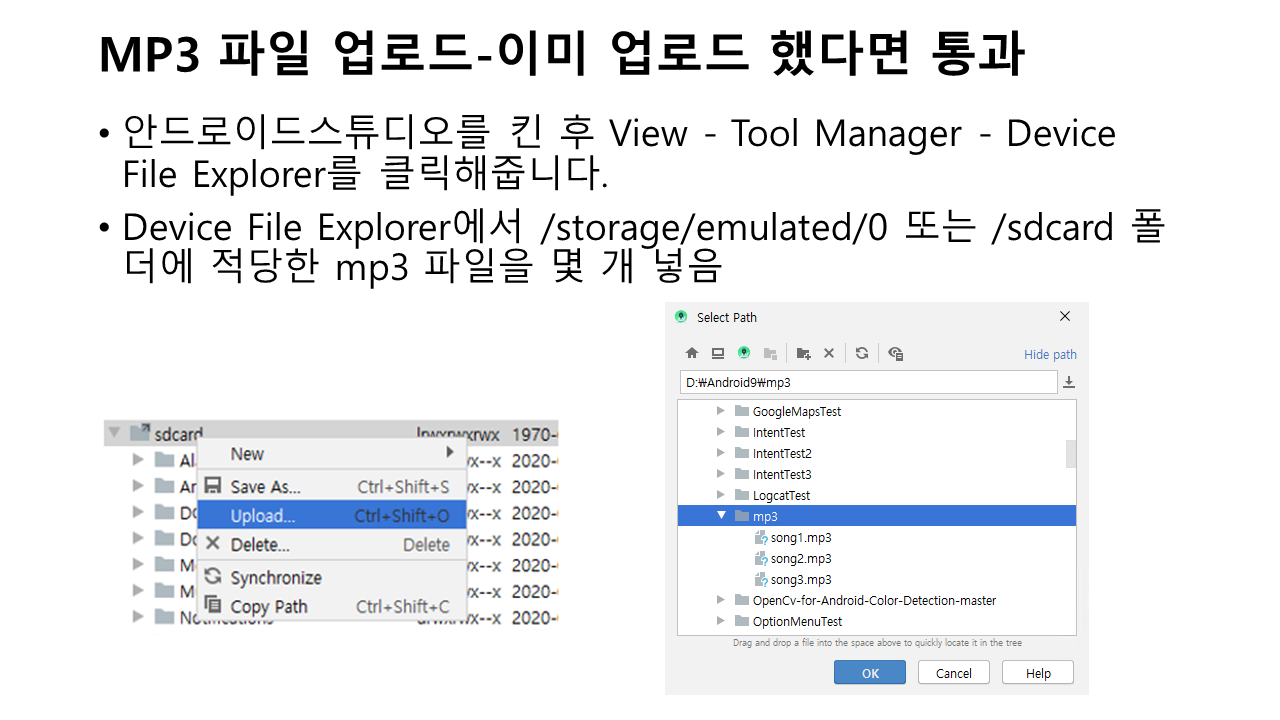
Task: Click the Delete X icon in dialog toolbar
Action: tap(829, 353)
